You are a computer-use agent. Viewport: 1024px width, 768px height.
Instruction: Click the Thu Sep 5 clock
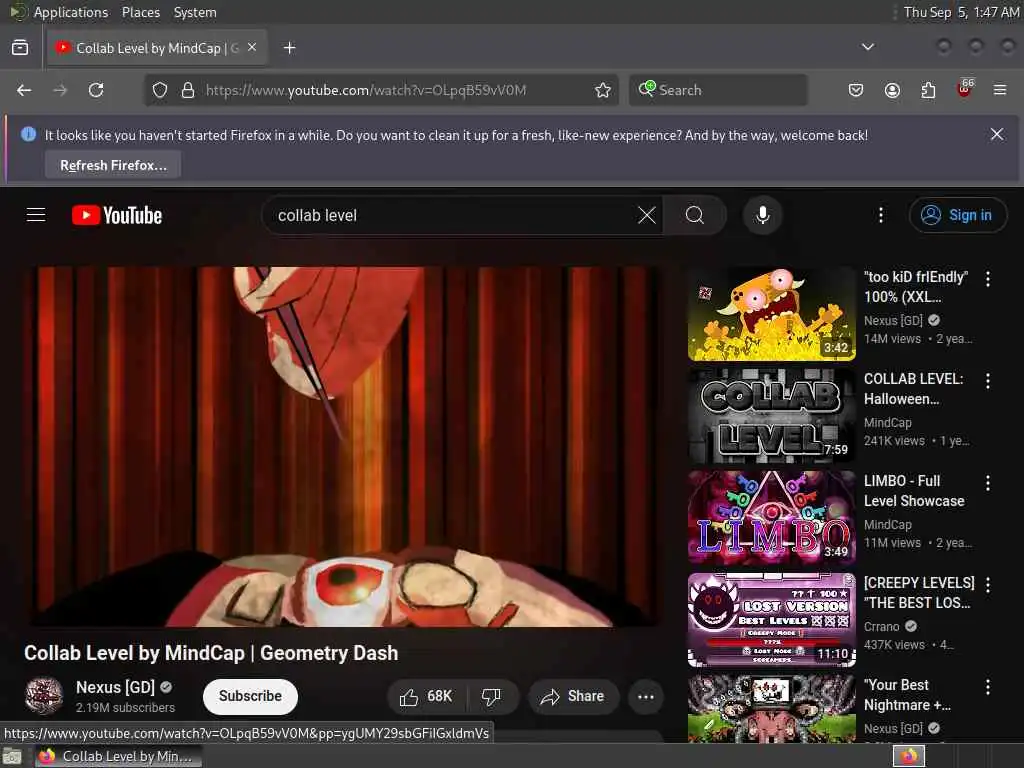coord(961,12)
